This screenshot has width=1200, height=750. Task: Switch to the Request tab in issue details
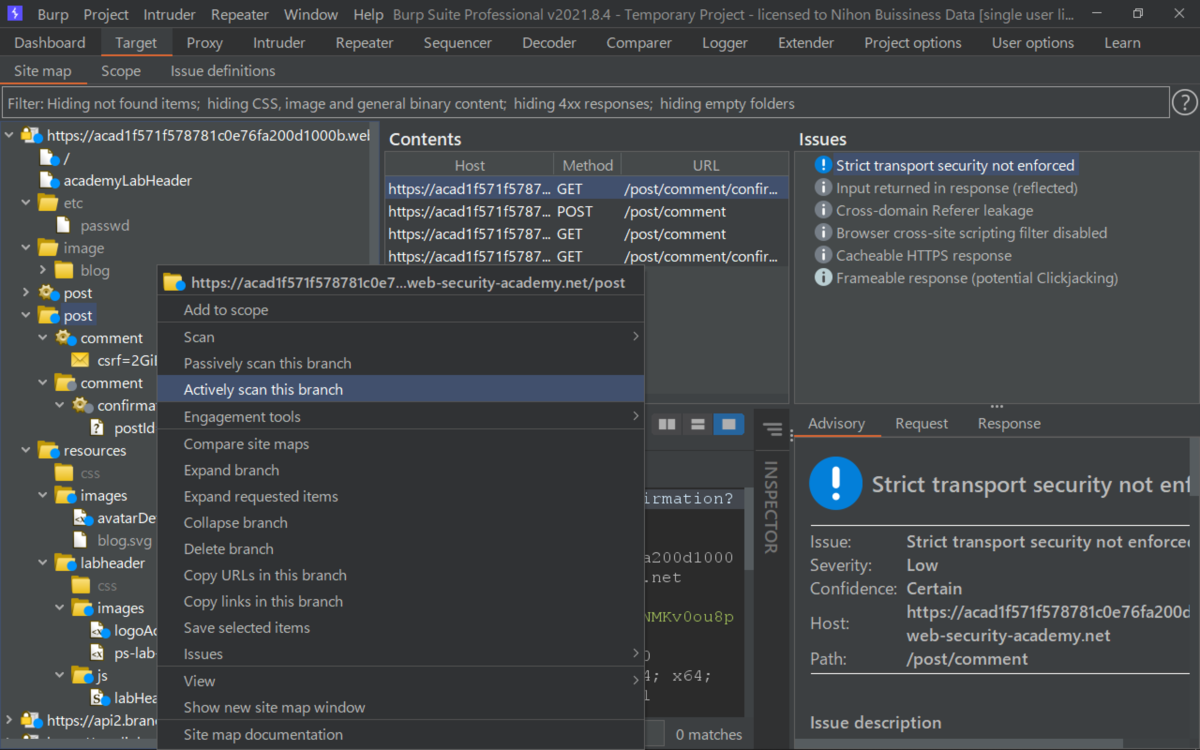[x=921, y=423]
